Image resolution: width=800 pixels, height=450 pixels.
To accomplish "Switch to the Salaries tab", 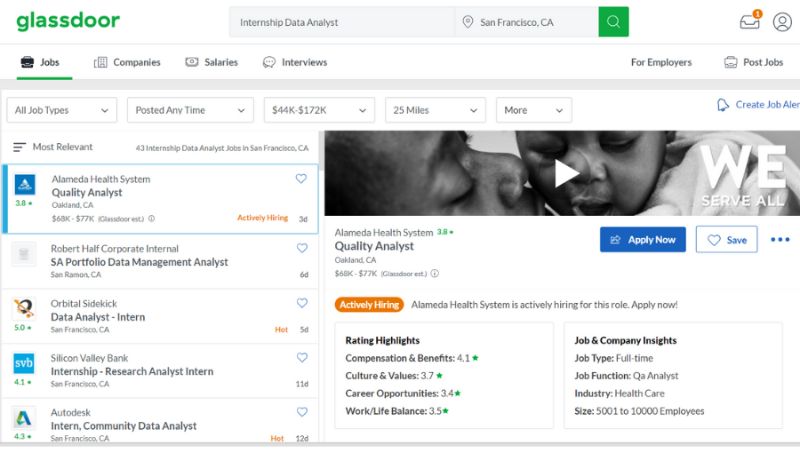I will click(x=211, y=62).
